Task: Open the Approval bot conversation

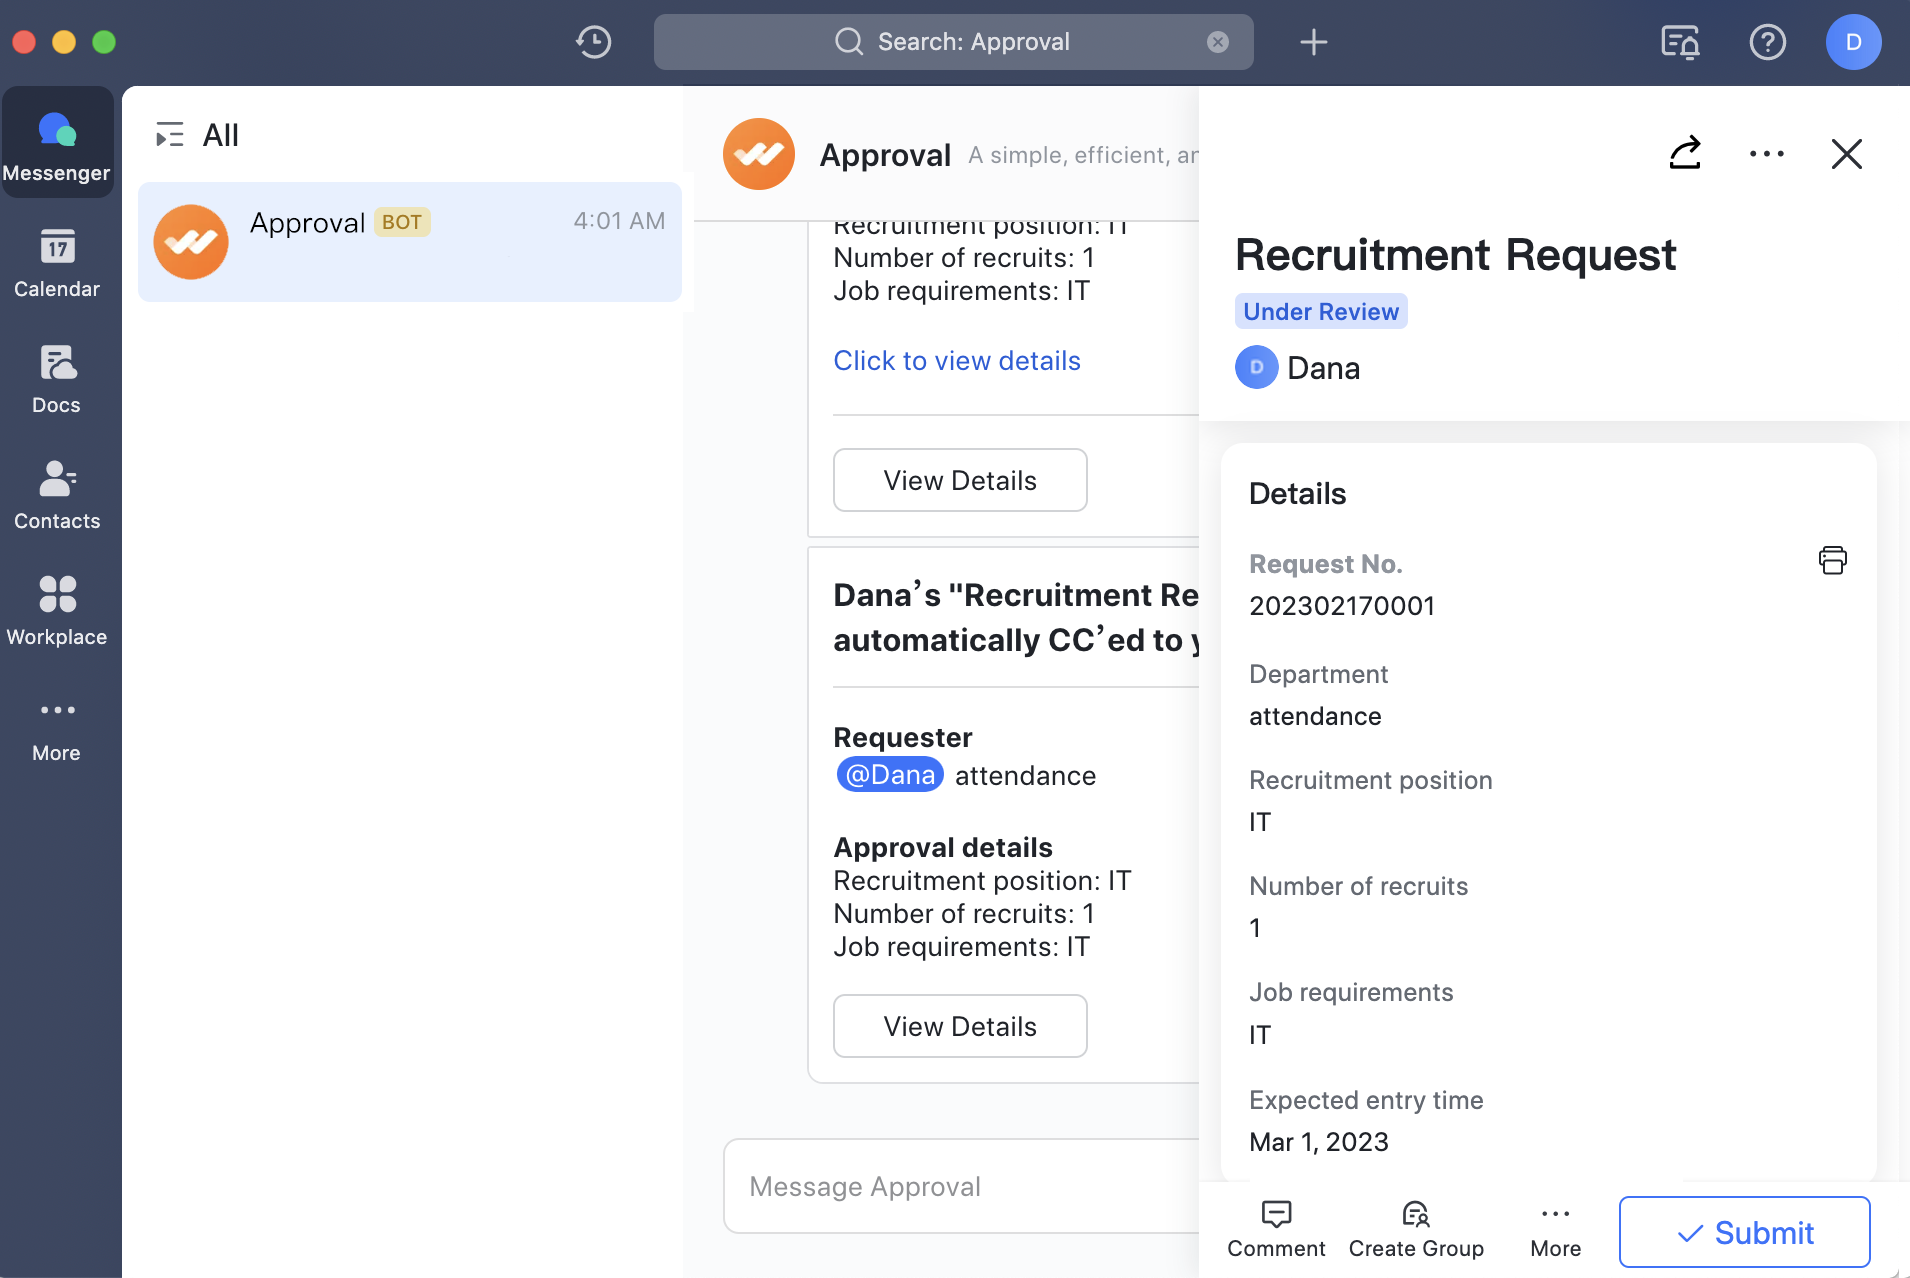Action: [409, 241]
